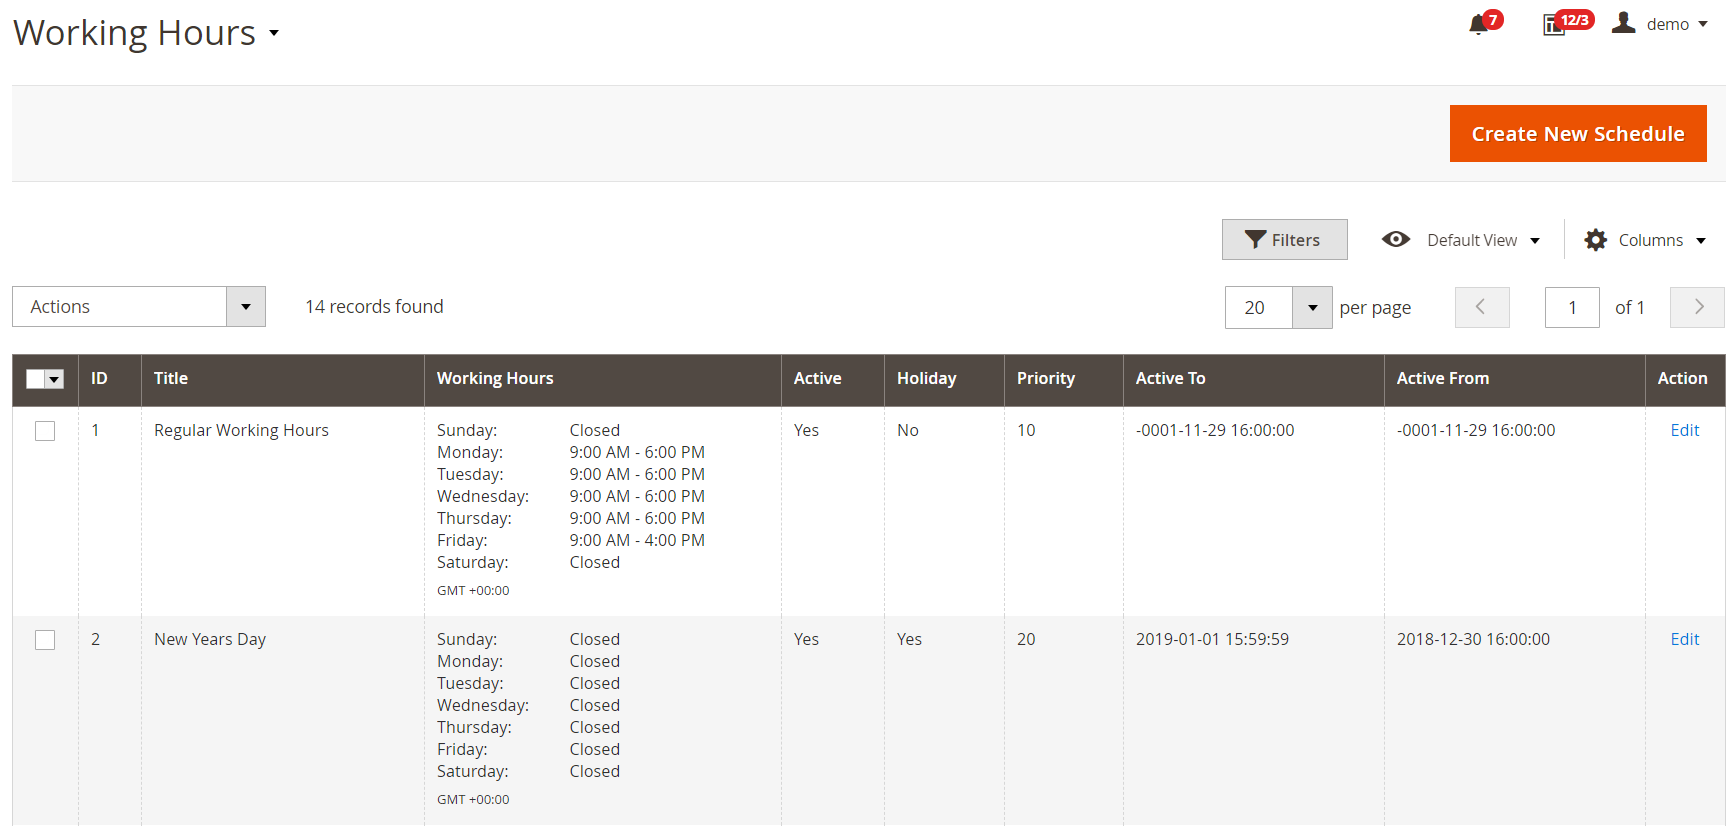Open the mass-select options arrow in header
The image size is (1733, 826).
click(55, 379)
